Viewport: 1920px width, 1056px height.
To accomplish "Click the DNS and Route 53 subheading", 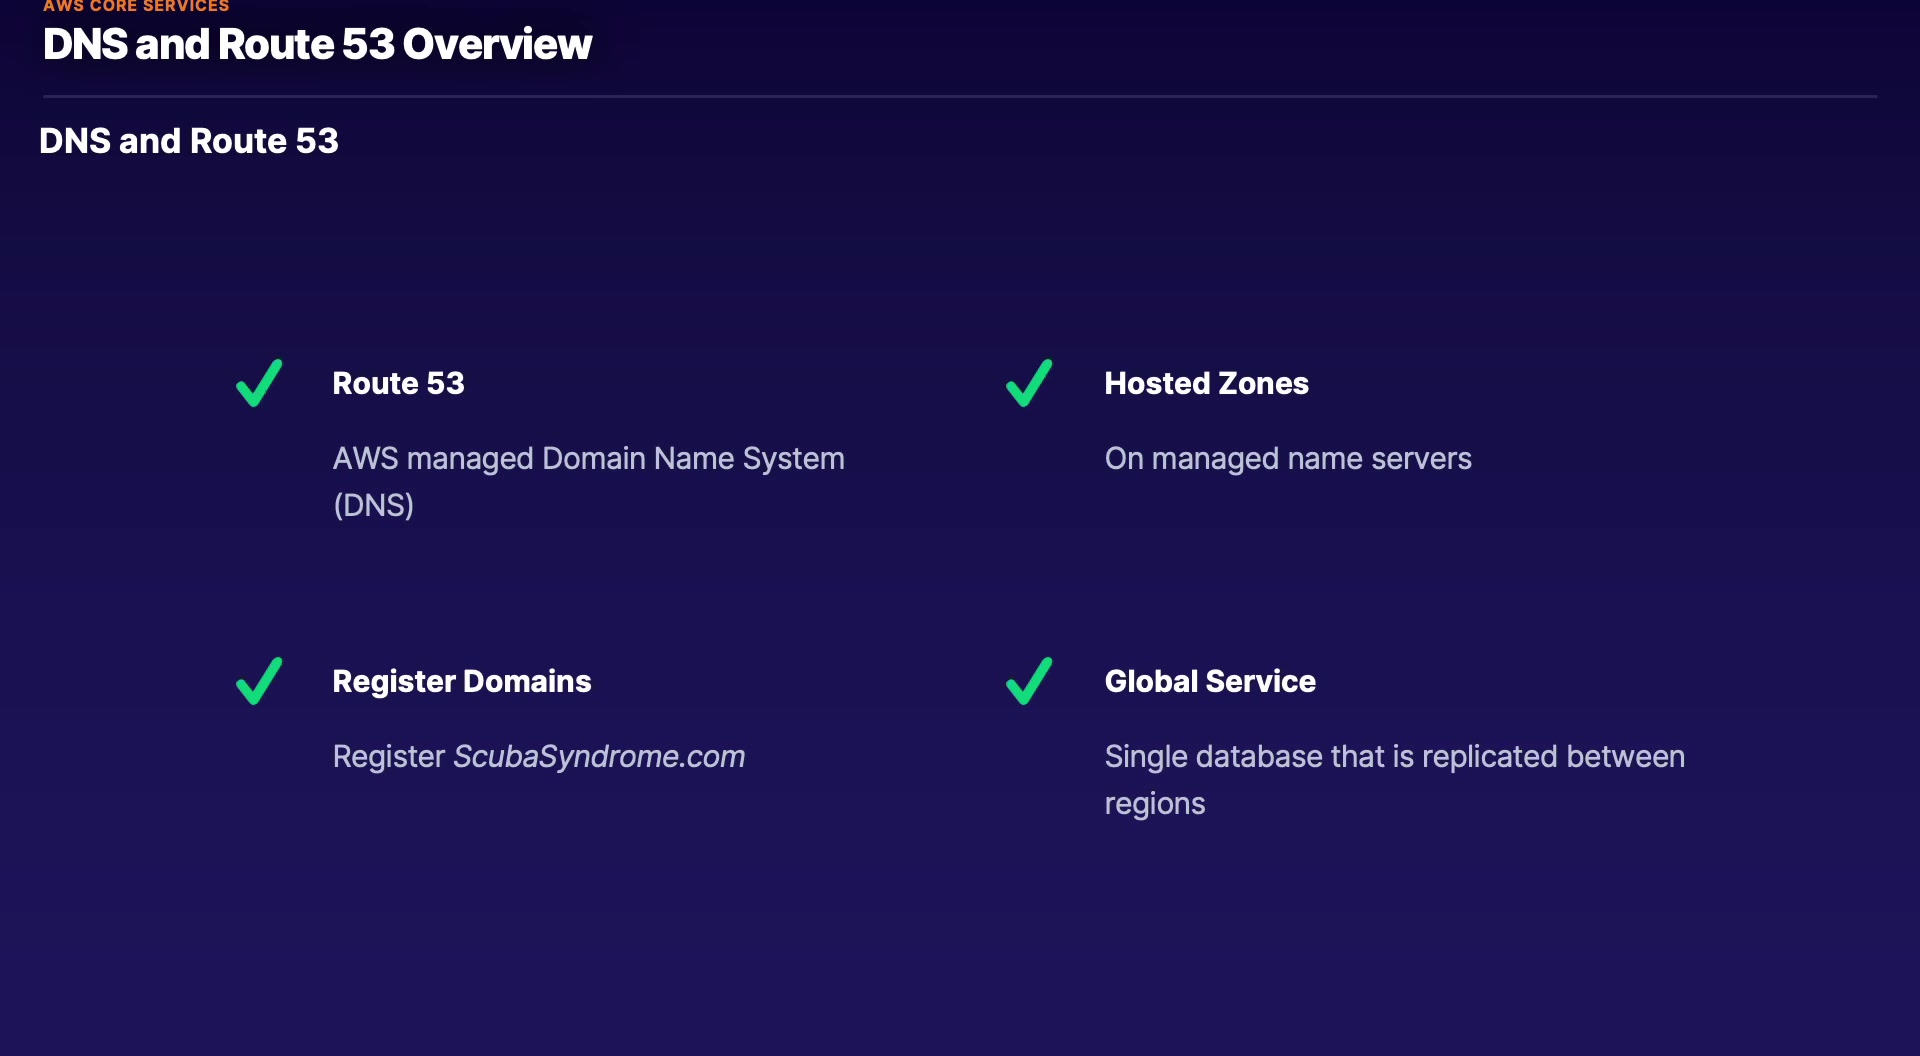I will (189, 141).
